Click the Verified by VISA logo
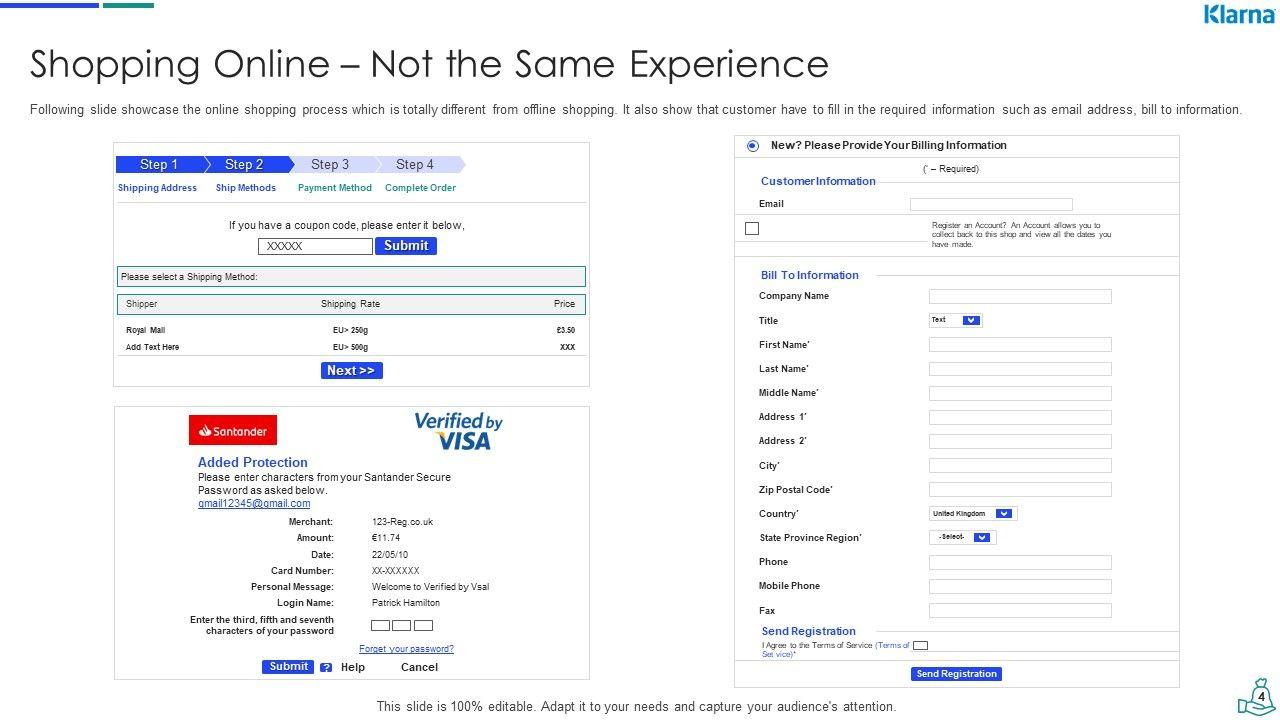 pyautogui.click(x=459, y=431)
